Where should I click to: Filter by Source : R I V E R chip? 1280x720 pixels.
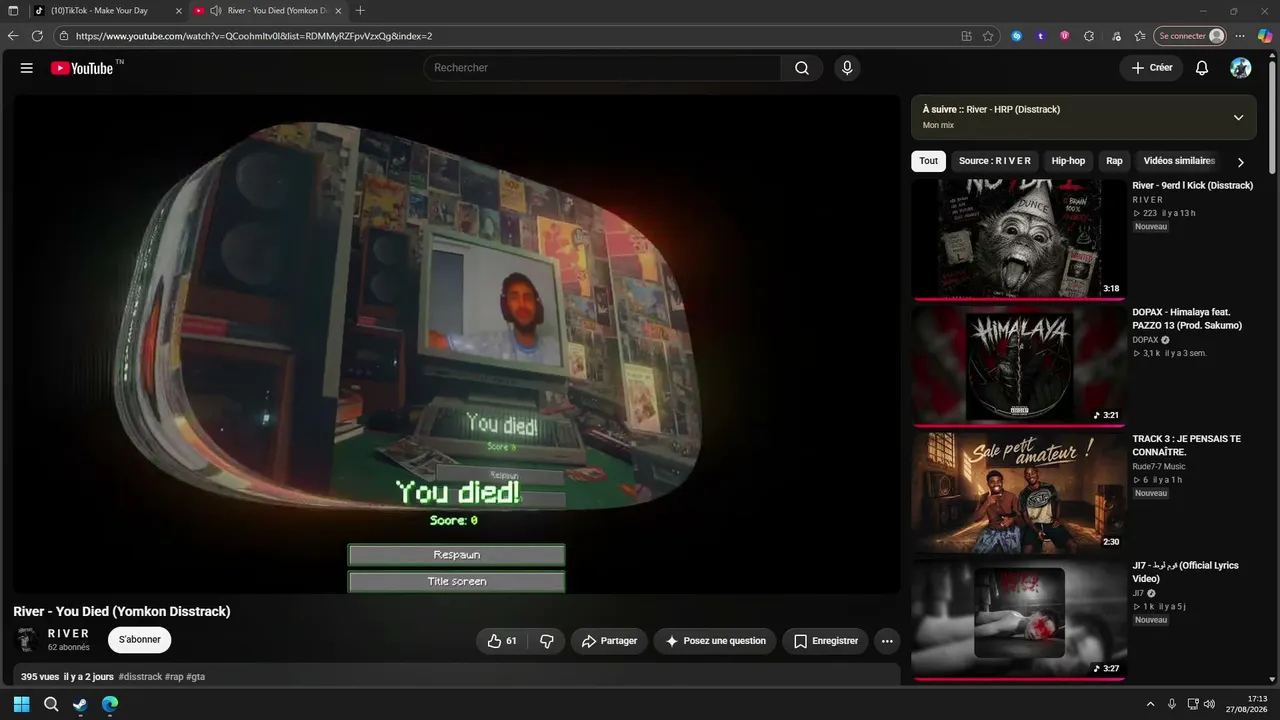995,161
